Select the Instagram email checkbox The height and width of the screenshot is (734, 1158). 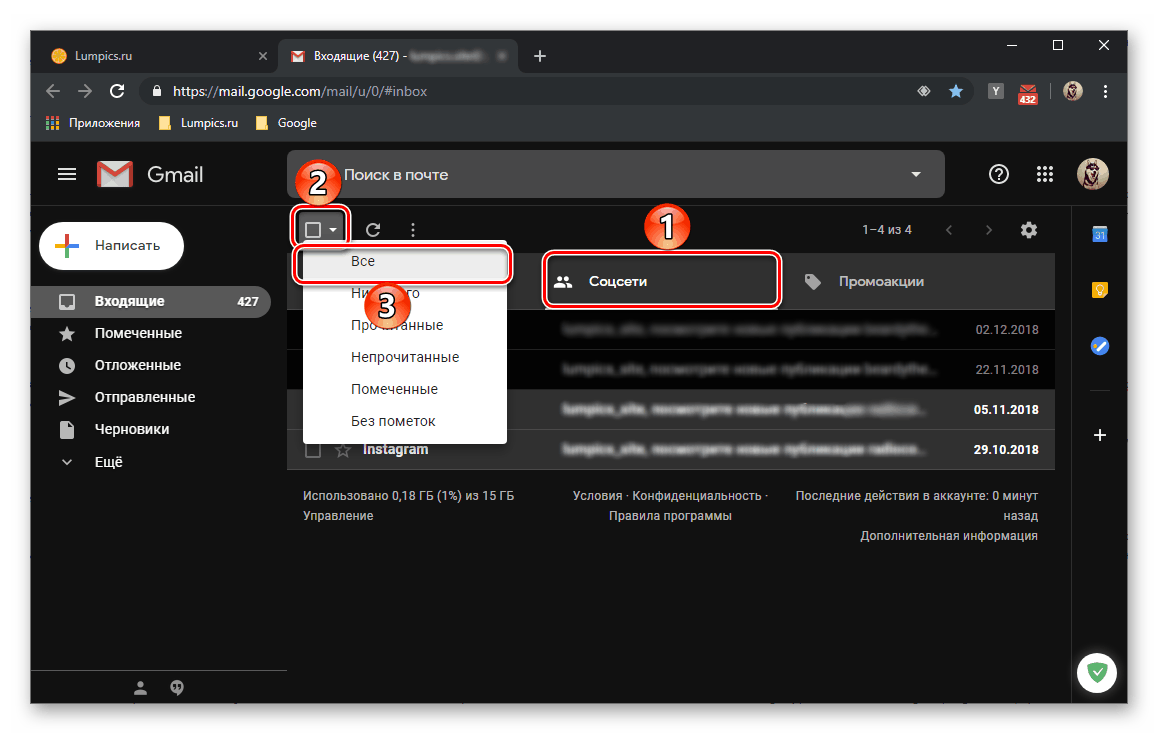(x=312, y=449)
